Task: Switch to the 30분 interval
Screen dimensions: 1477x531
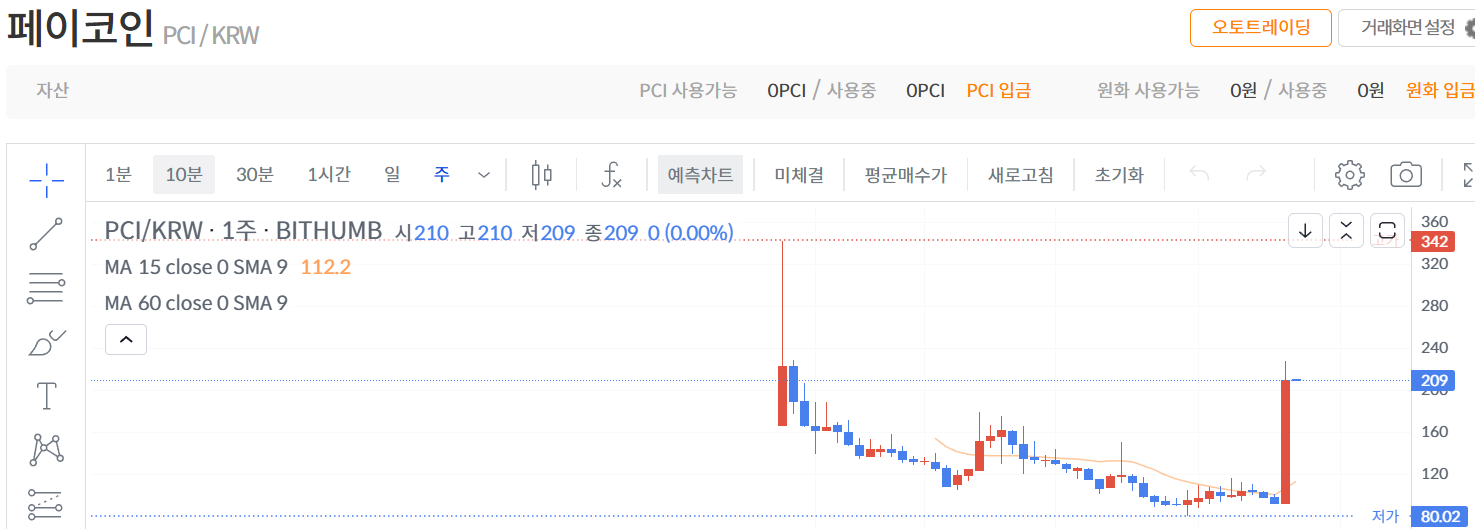Action: coord(254,175)
